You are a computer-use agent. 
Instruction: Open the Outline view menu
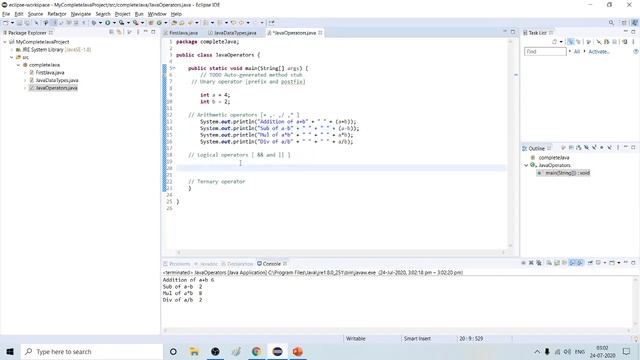pos(618,148)
